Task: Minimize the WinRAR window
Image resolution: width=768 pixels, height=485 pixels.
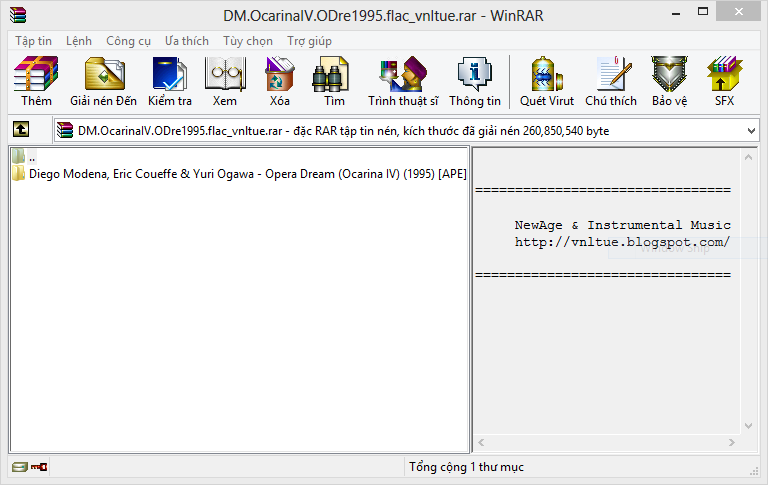Action: 676,14
